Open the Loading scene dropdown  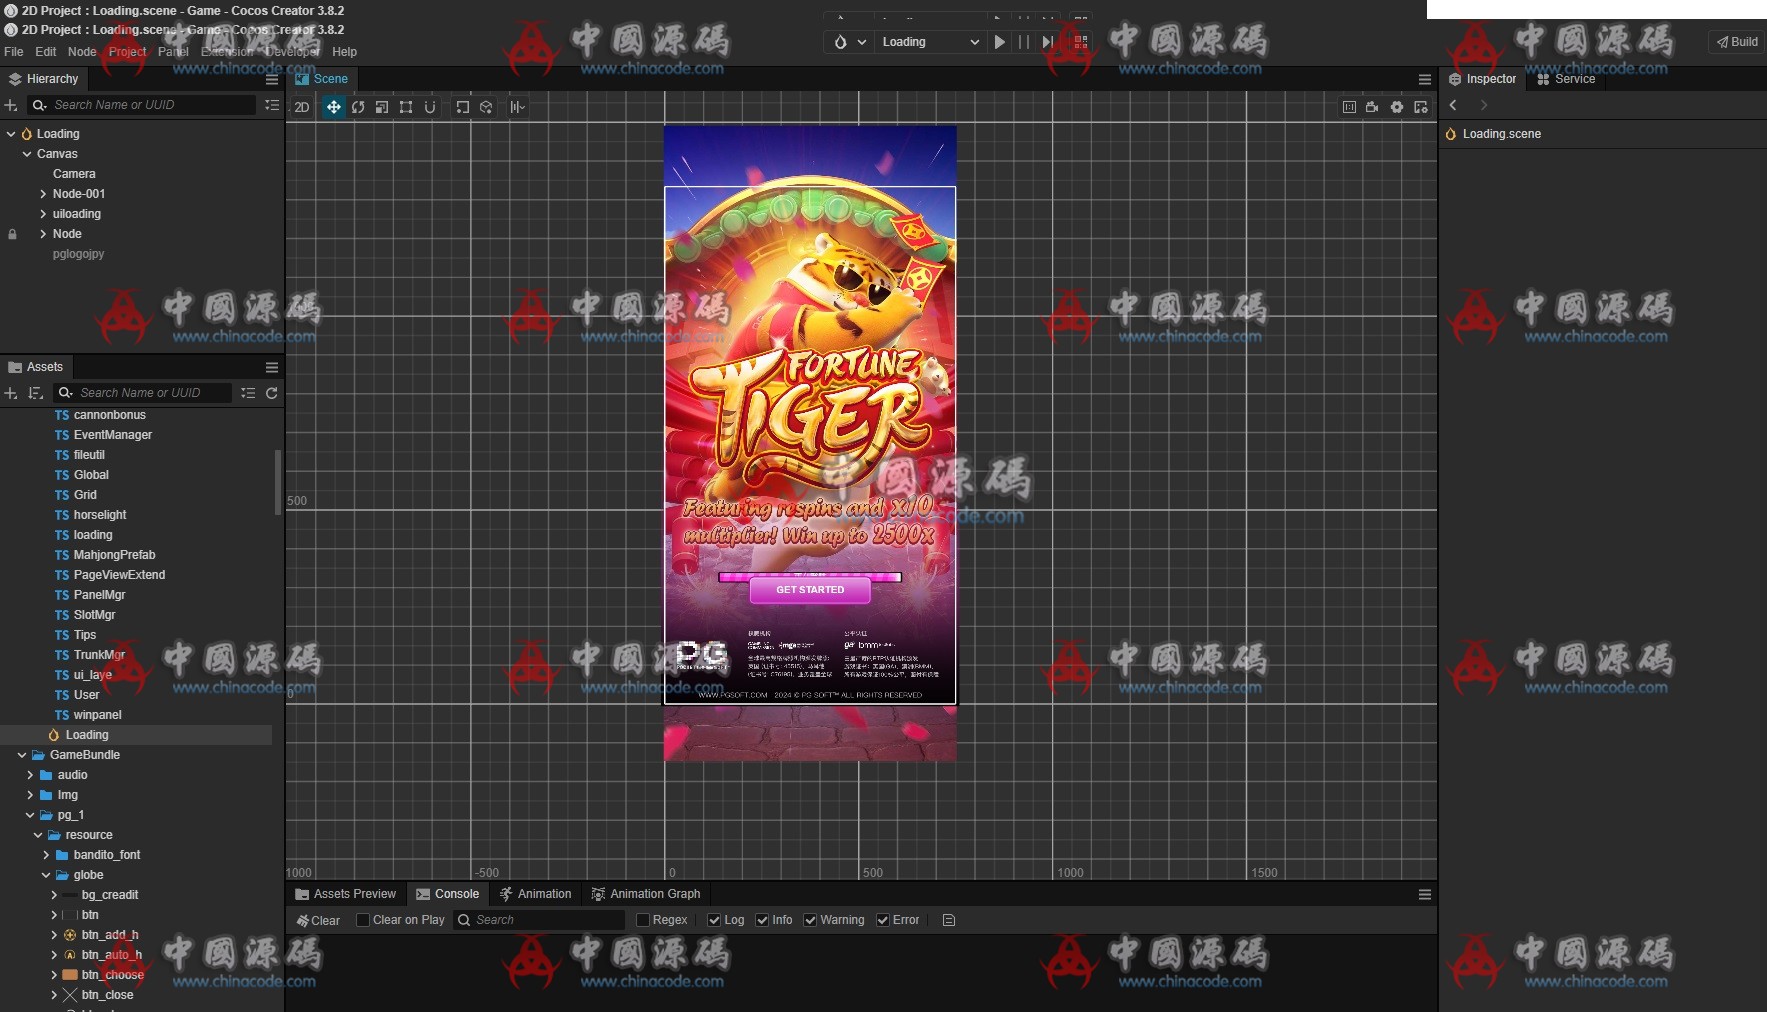click(x=929, y=42)
